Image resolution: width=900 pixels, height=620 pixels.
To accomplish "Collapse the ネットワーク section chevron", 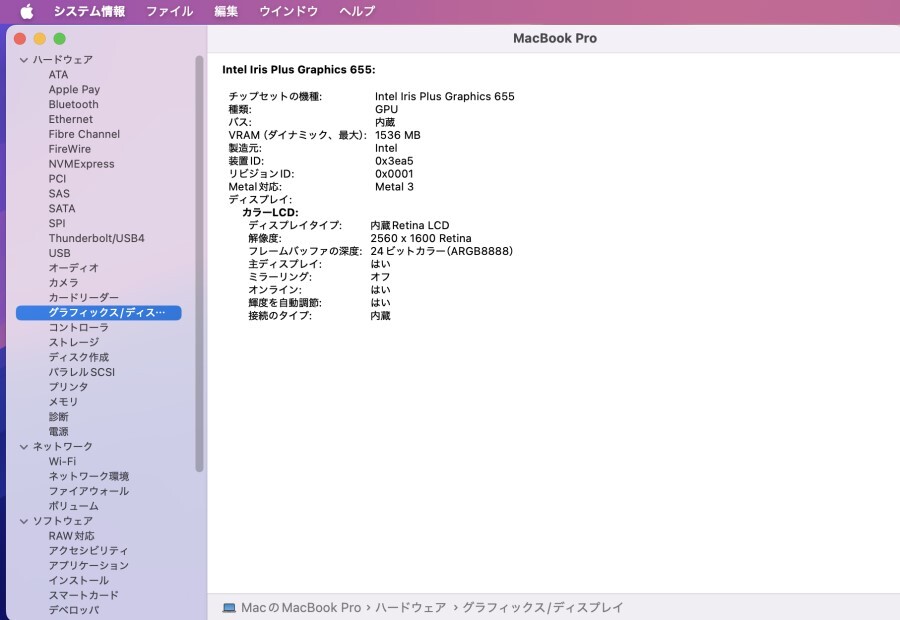I will (24, 447).
